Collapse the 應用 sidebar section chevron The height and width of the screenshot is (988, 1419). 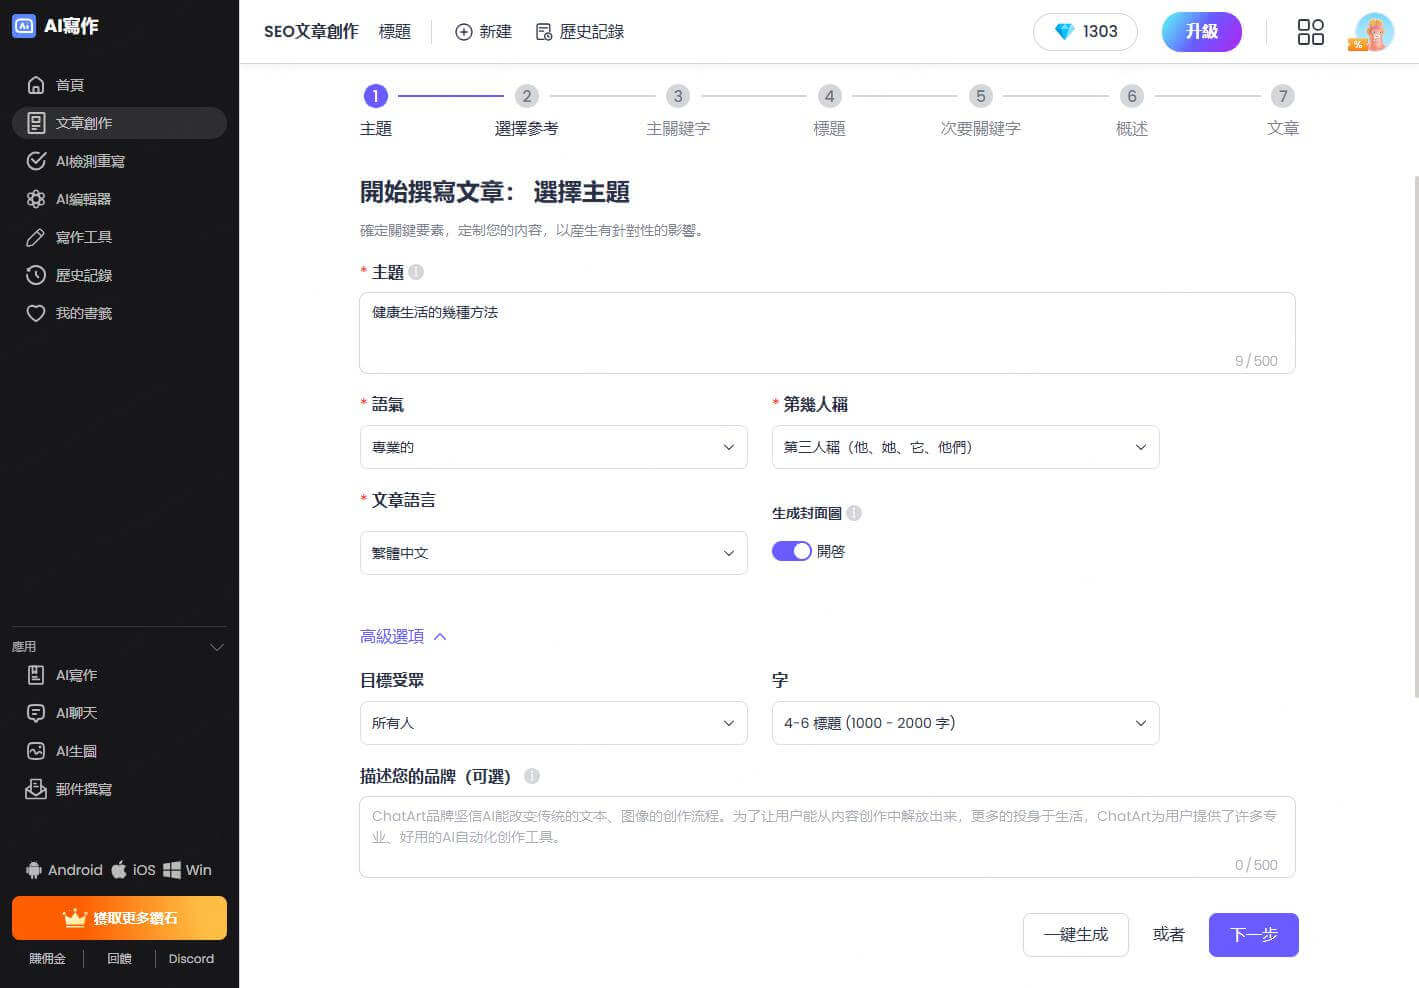click(216, 647)
